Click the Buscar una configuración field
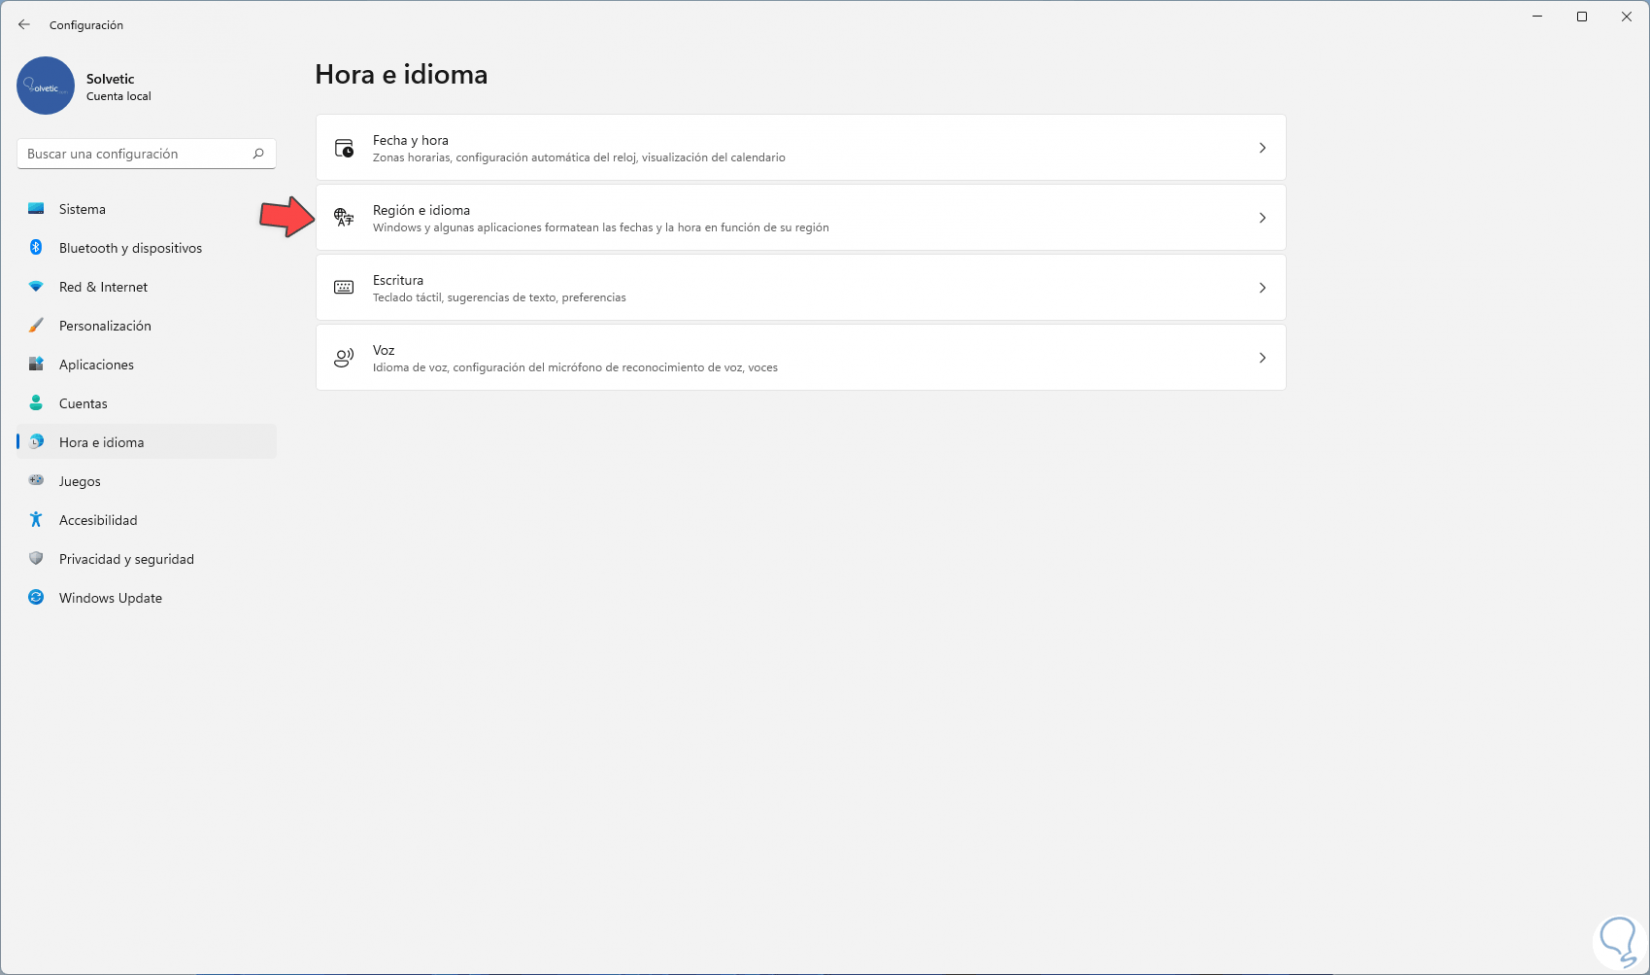 point(135,154)
